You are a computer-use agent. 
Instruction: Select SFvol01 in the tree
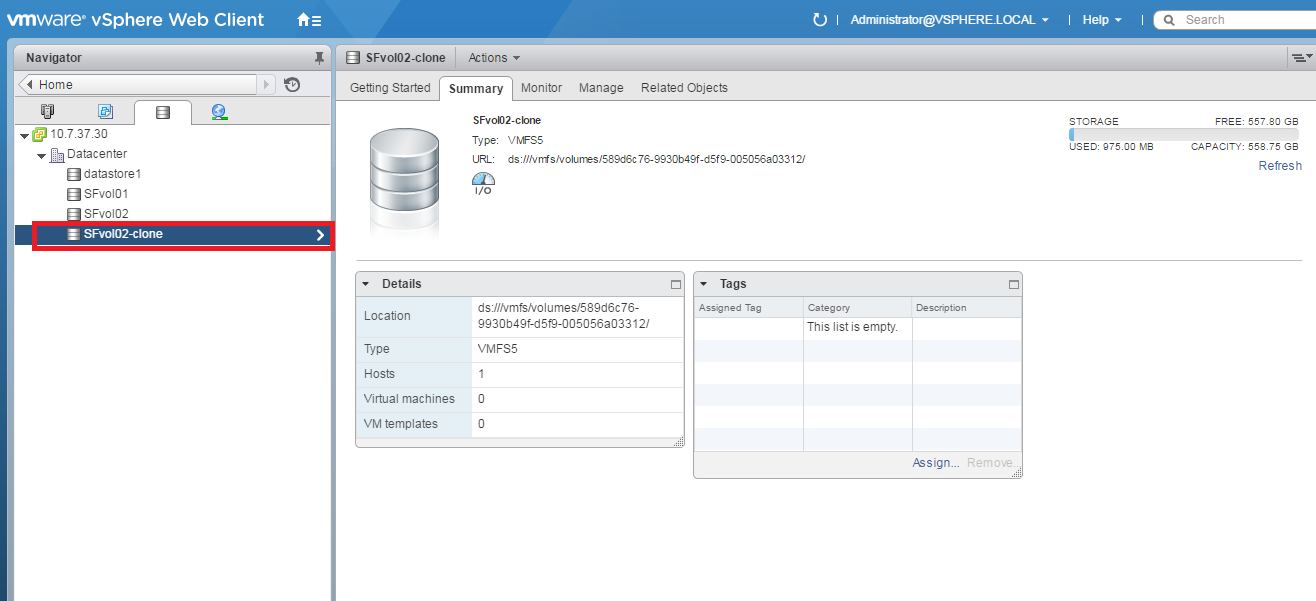[106, 194]
